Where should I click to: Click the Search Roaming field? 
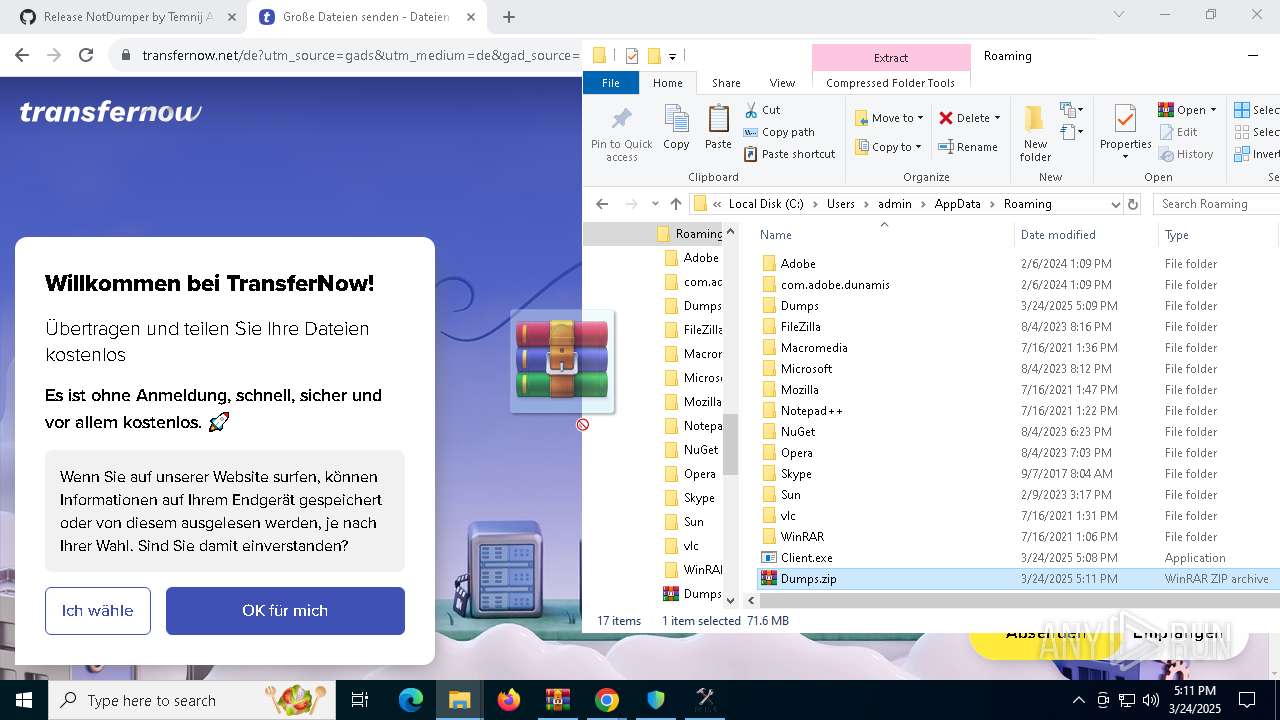click(x=1216, y=204)
